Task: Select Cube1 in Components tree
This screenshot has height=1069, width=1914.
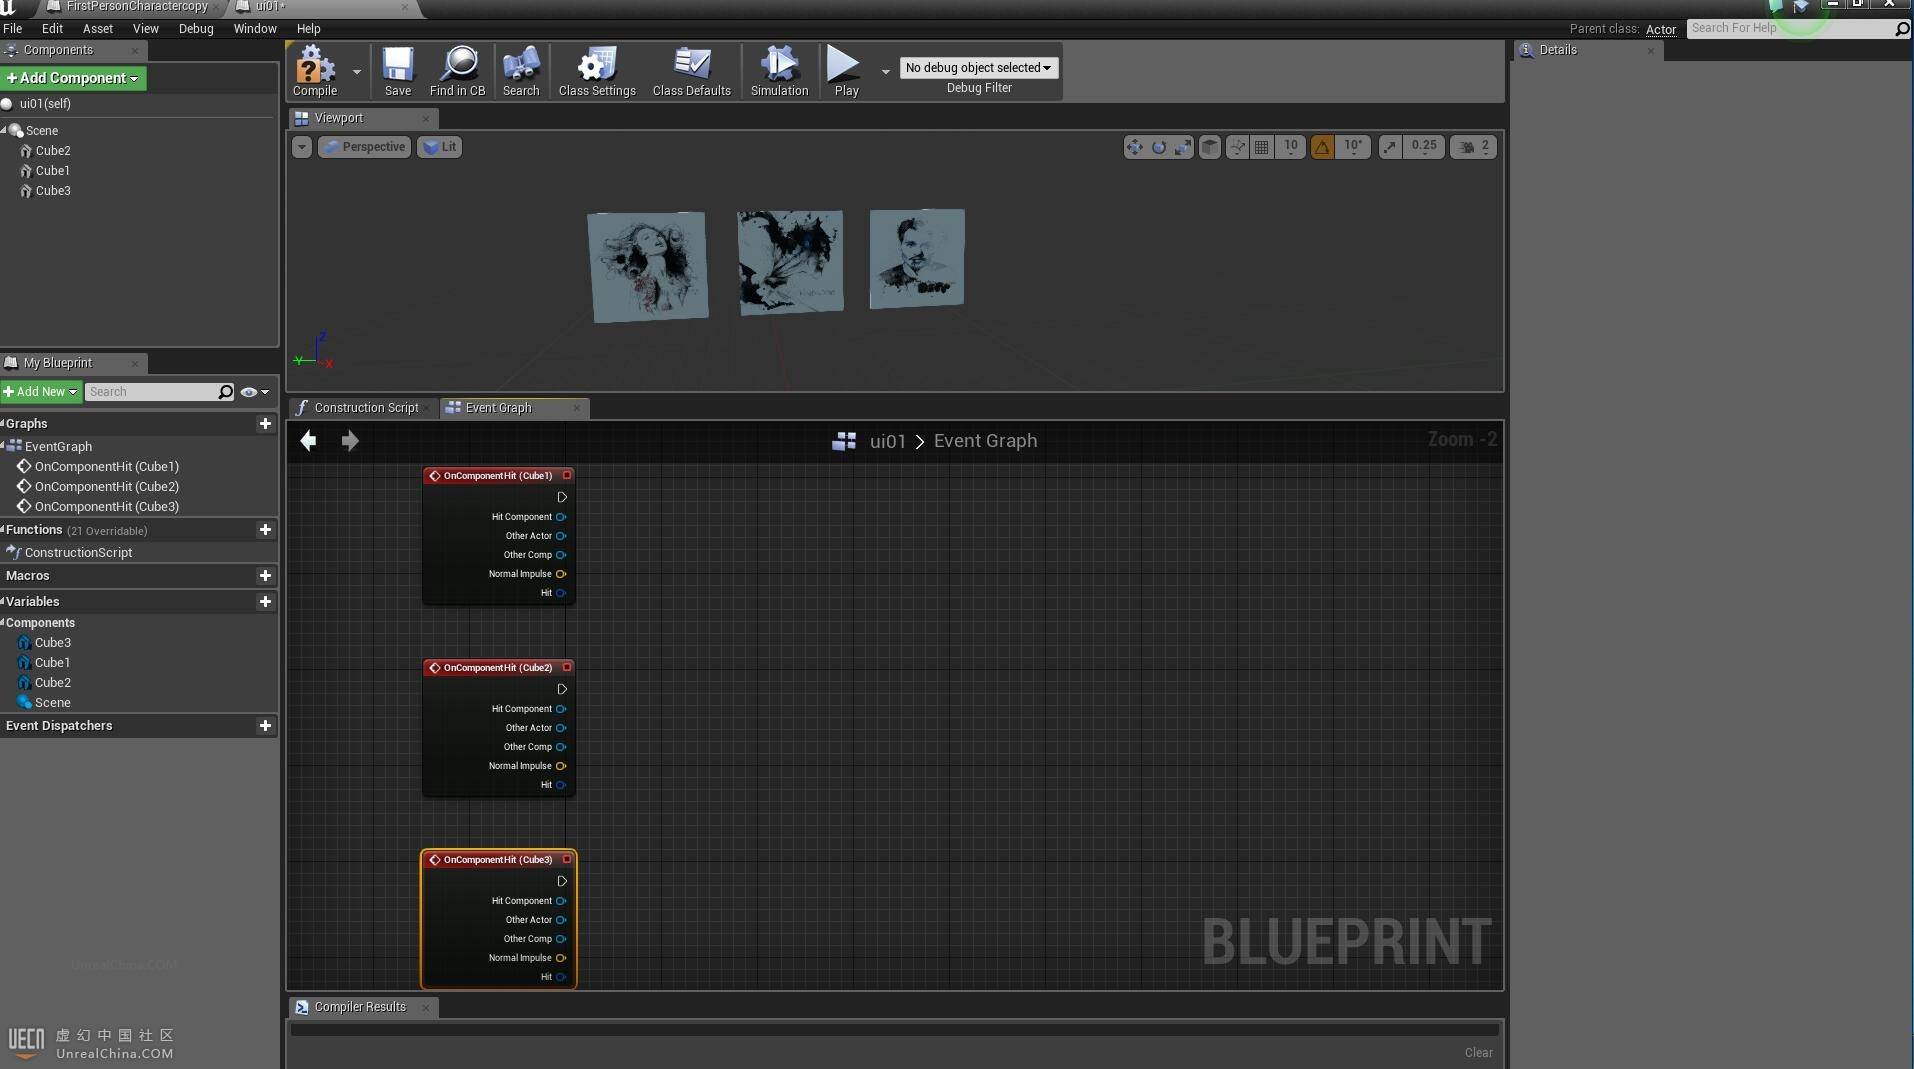Action: pos(53,171)
